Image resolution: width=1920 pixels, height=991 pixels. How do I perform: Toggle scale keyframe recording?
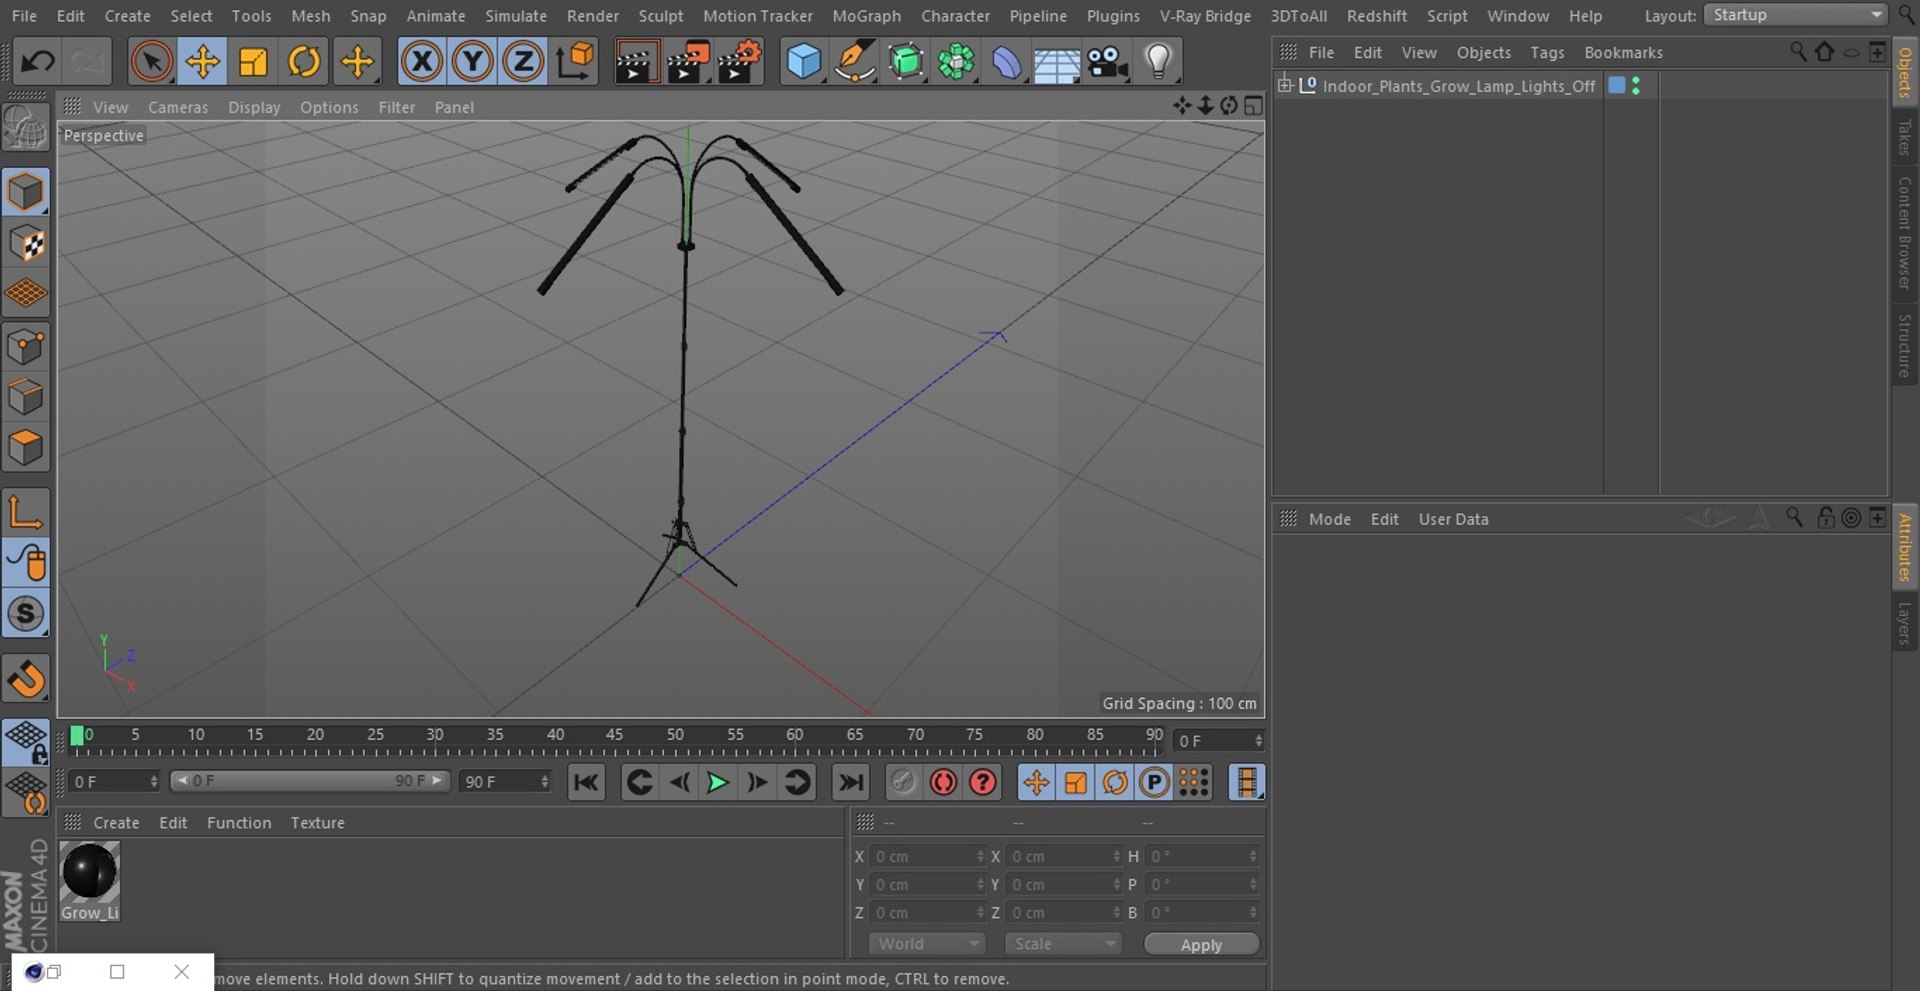coord(1076,782)
